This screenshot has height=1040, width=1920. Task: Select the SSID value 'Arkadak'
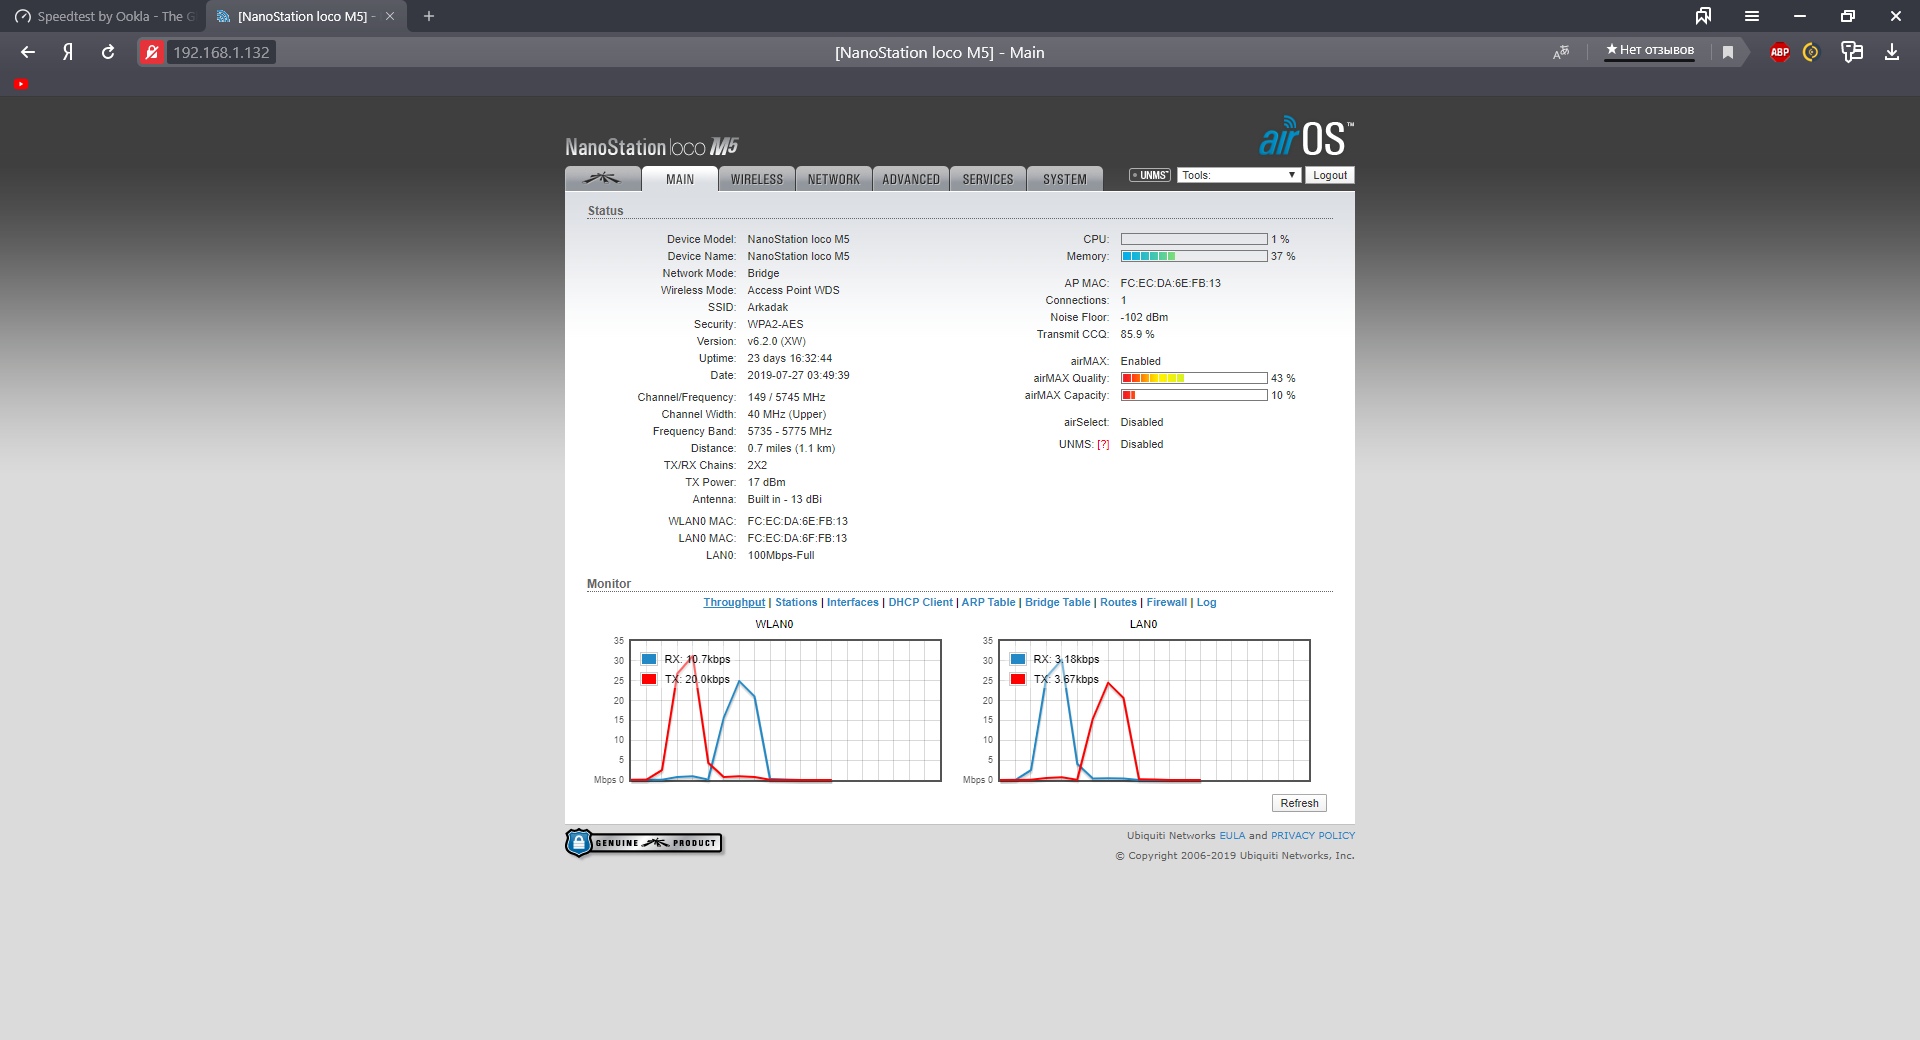tap(768, 308)
